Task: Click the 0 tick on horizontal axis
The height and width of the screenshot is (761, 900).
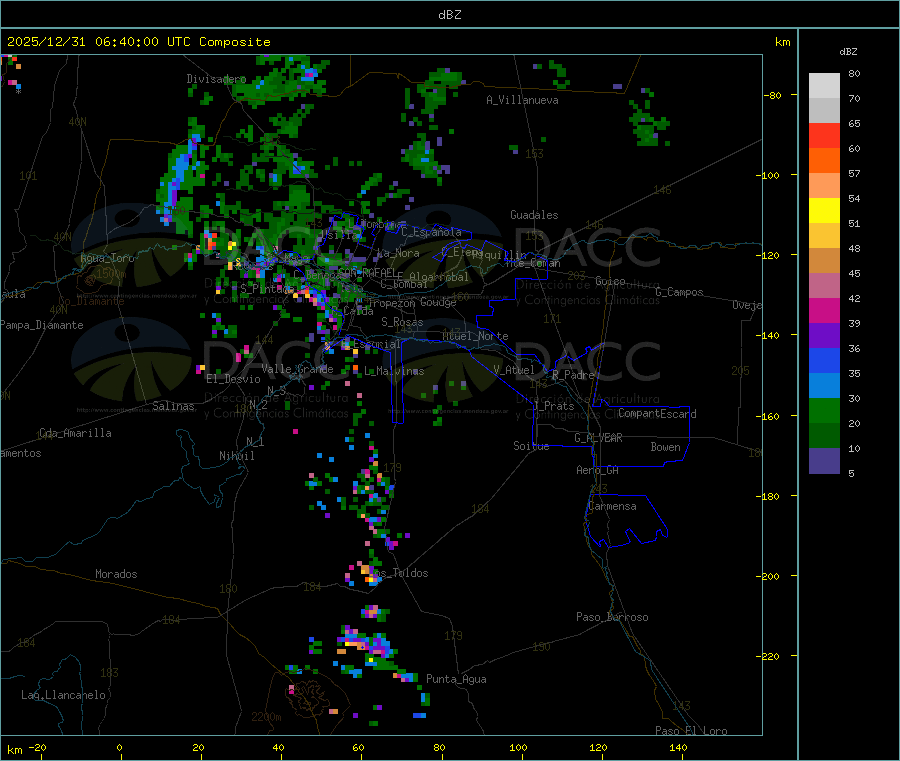Action: 119,748
